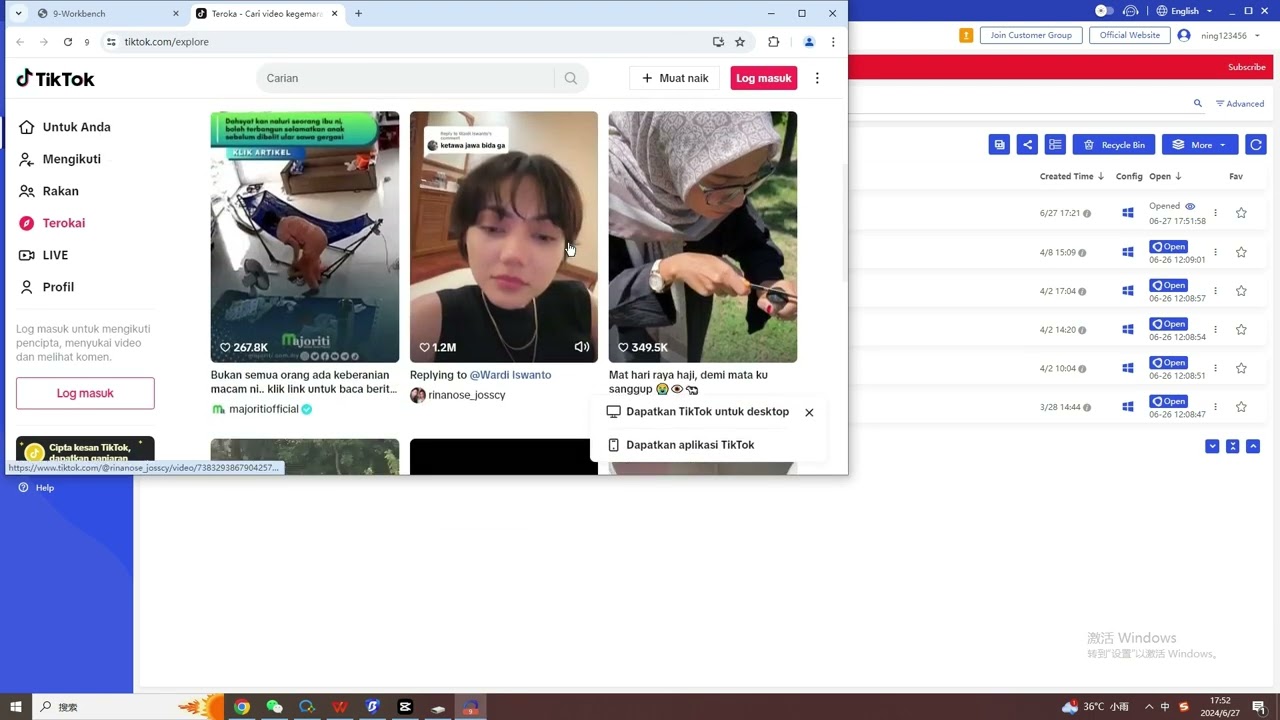Open the Recycle Bin
The image size is (1280, 720).
click(1114, 145)
